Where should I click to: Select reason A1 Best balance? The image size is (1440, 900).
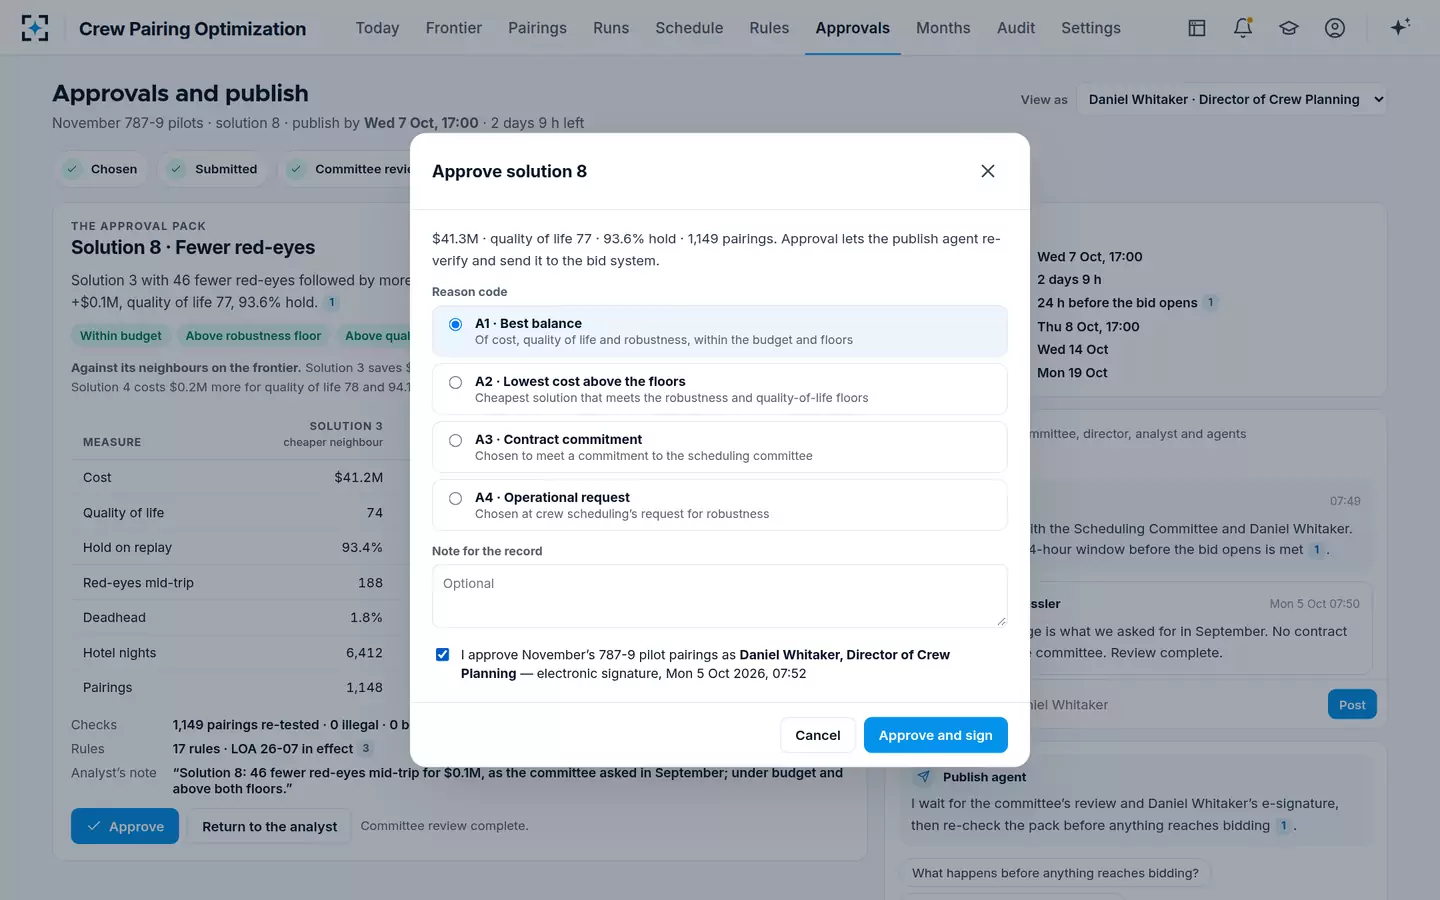click(720, 331)
